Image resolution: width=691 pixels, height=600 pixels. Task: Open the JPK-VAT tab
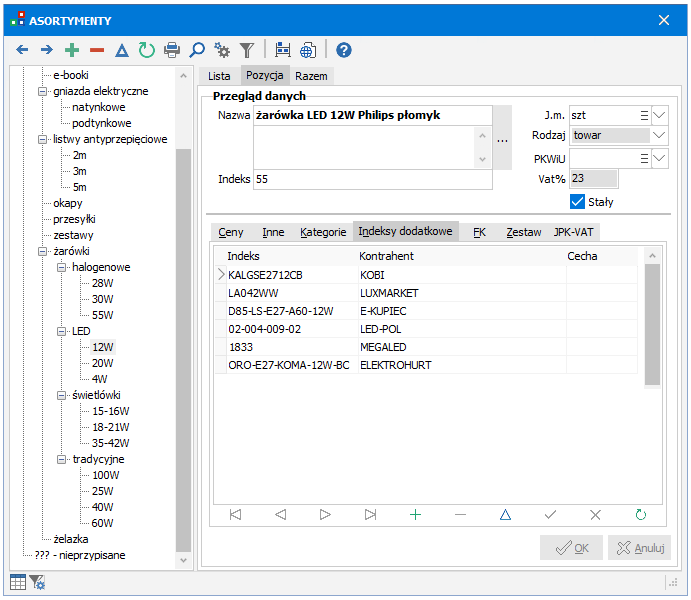[573, 232]
